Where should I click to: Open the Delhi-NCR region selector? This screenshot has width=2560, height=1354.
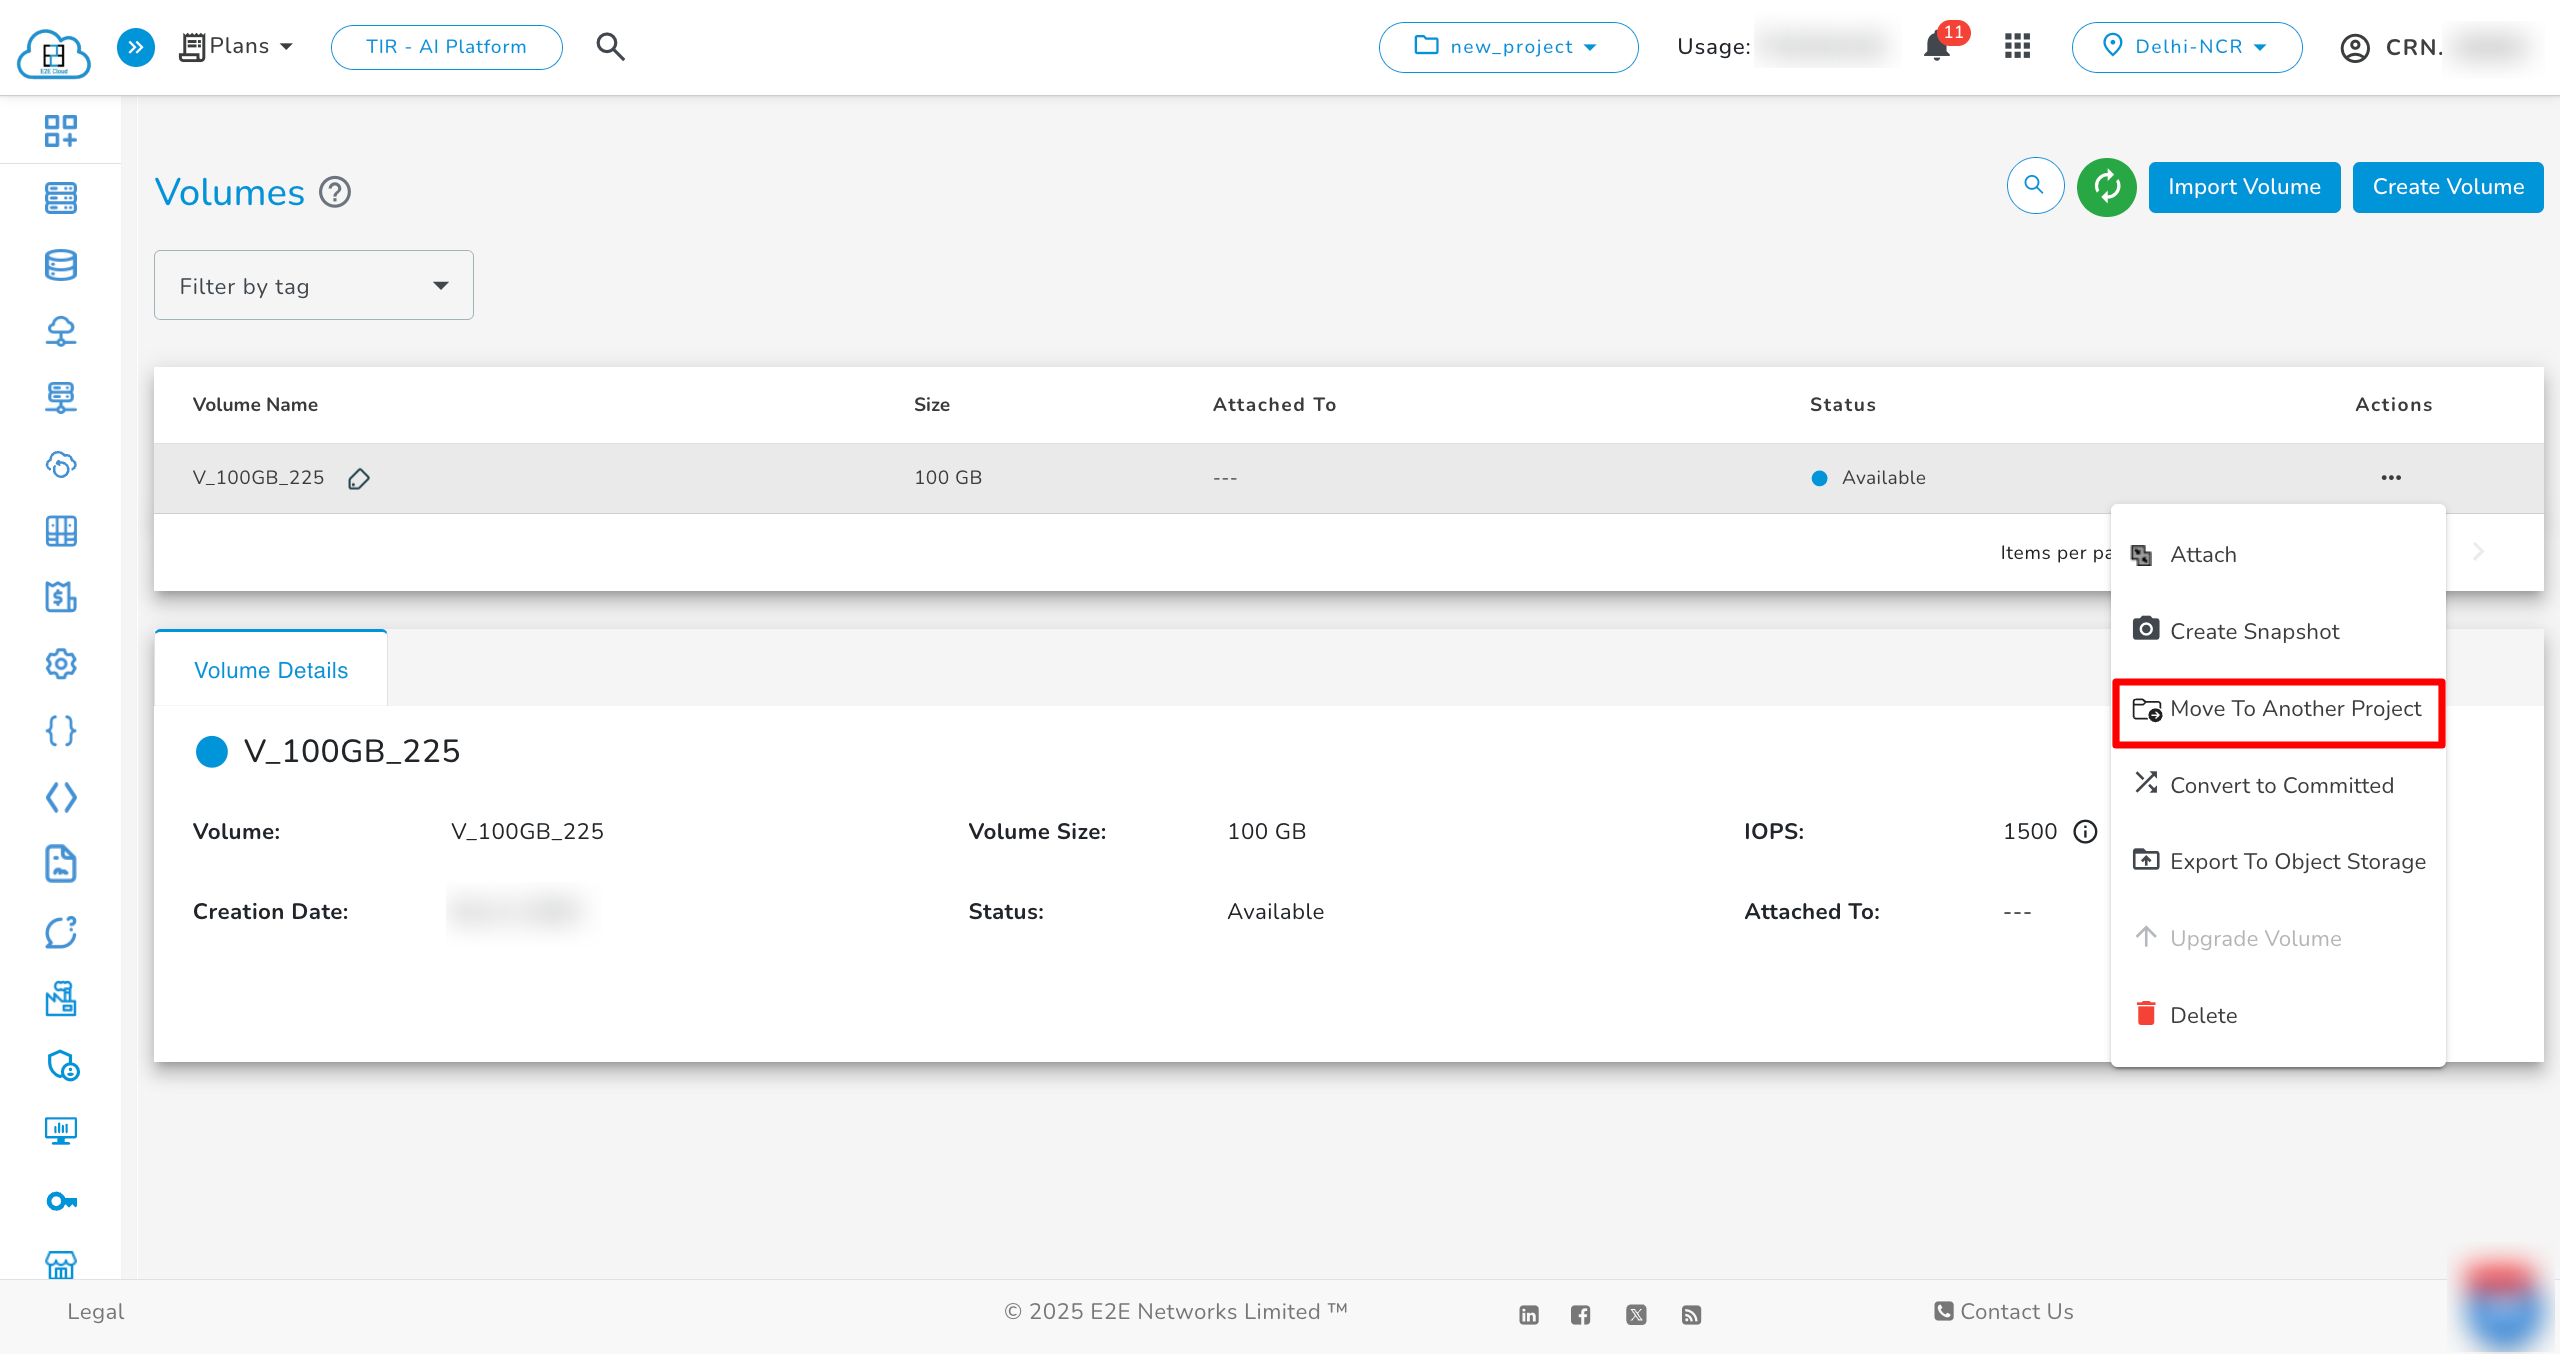(2188, 46)
